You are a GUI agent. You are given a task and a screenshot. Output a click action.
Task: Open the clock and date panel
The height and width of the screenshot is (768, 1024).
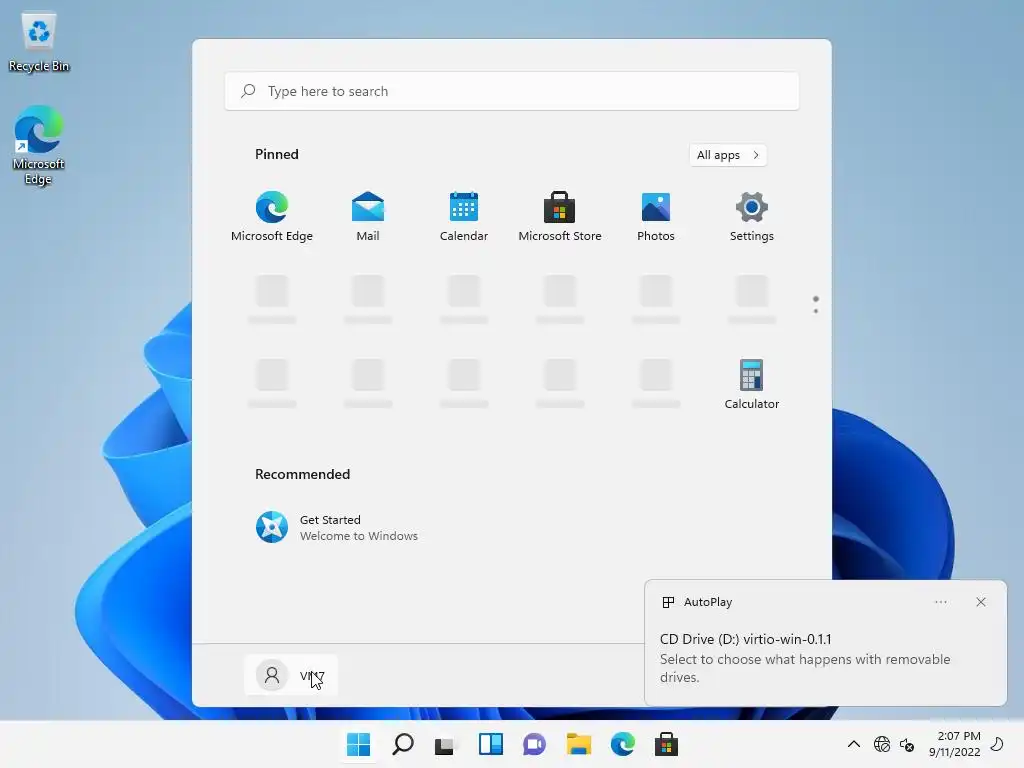click(955, 744)
